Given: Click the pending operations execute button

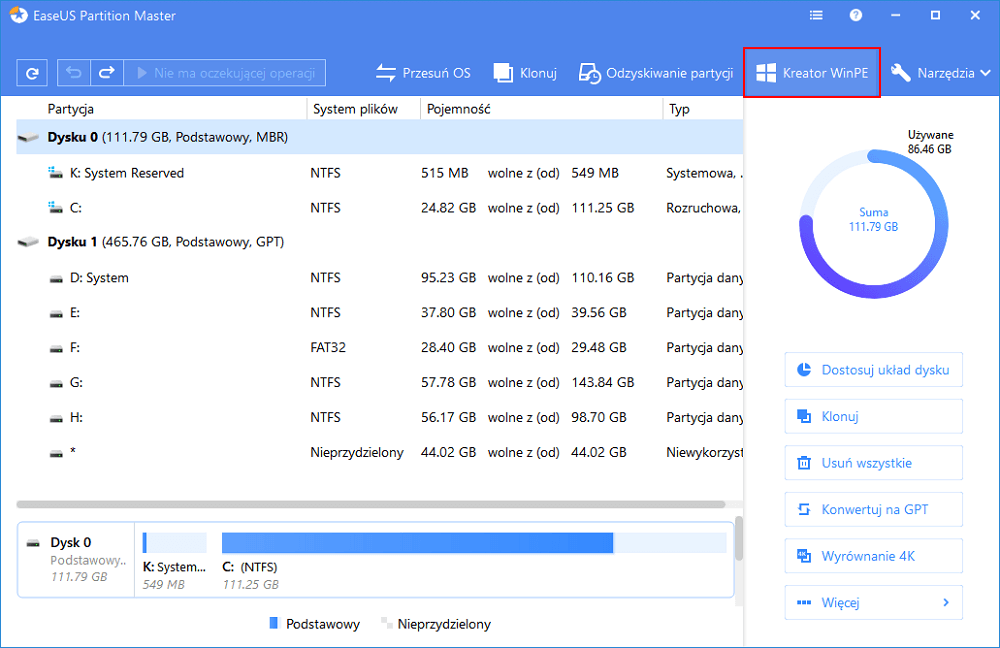Looking at the screenshot, I should tap(224, 73).
